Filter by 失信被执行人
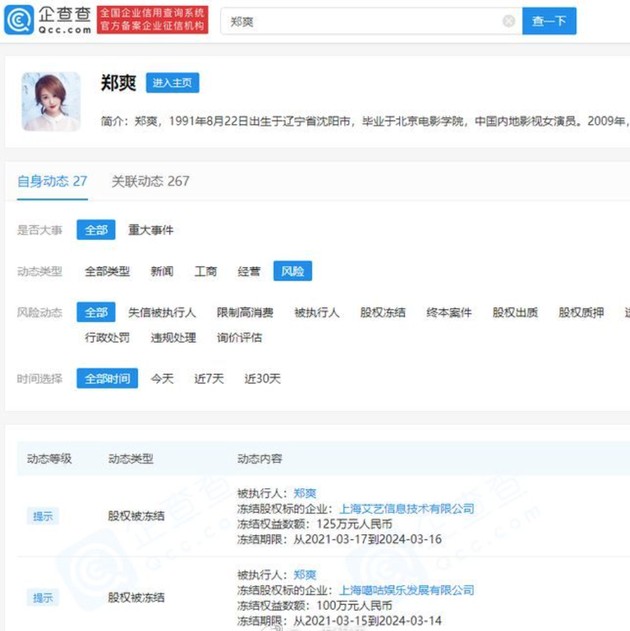The width and height of the screenshot is (630, 631). pos(162,313)
